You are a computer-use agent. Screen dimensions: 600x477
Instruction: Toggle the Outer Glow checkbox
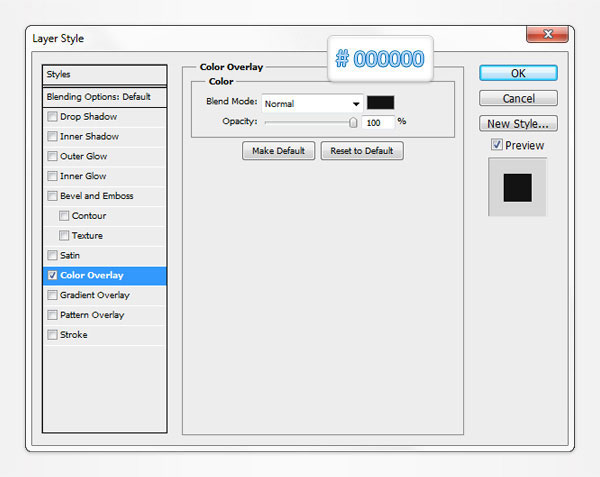pyautogui.click(x=52, y=157)
